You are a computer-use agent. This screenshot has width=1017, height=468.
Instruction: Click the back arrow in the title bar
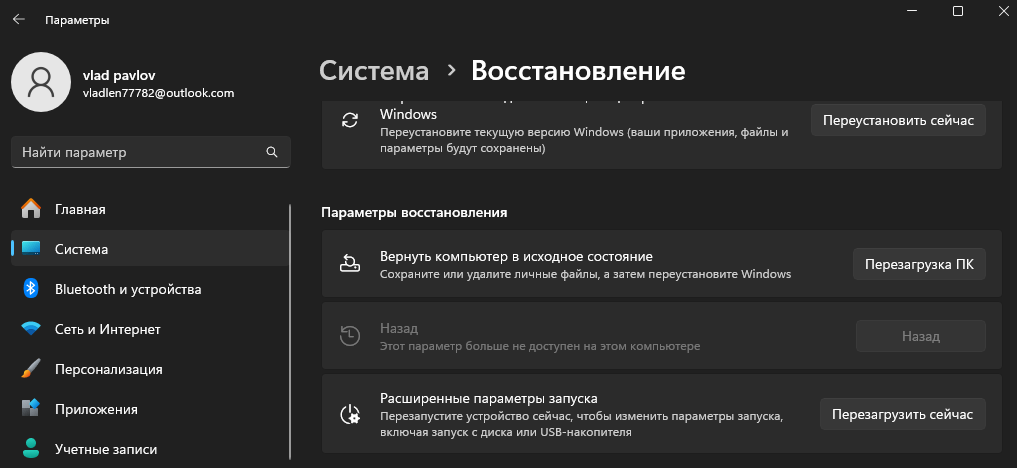[19, 19]
